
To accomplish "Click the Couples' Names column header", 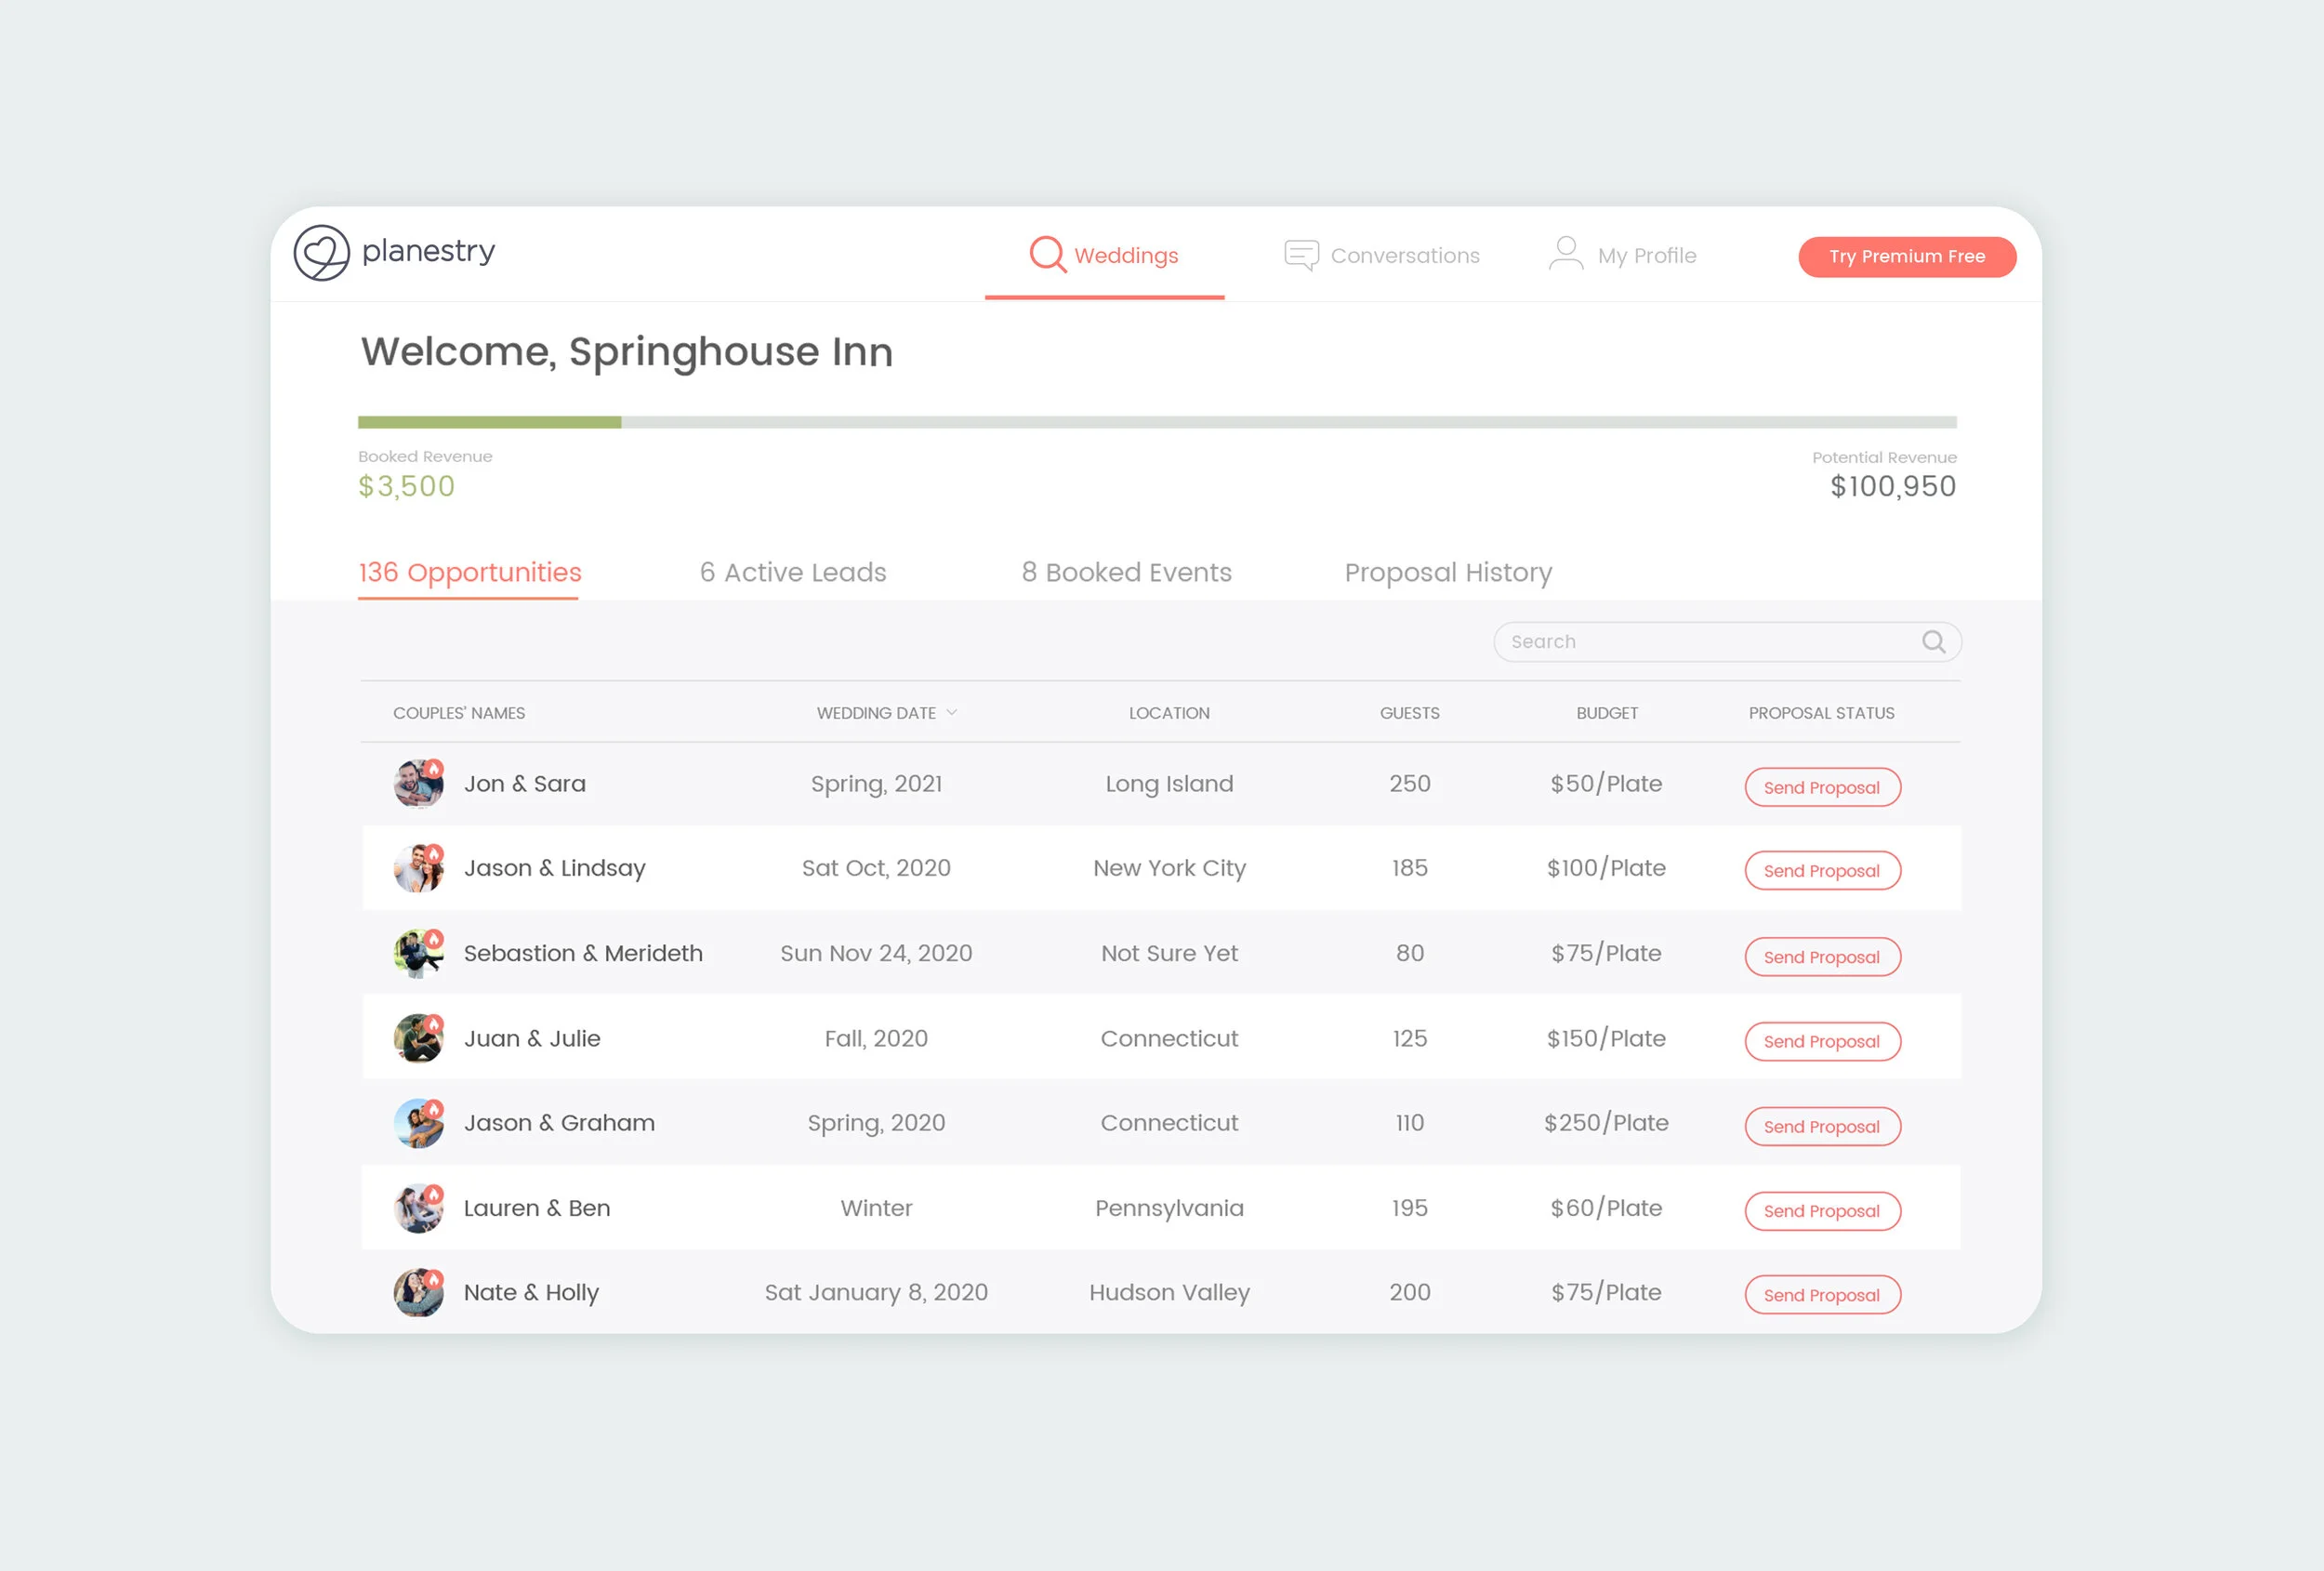I will tap(459, 713).
